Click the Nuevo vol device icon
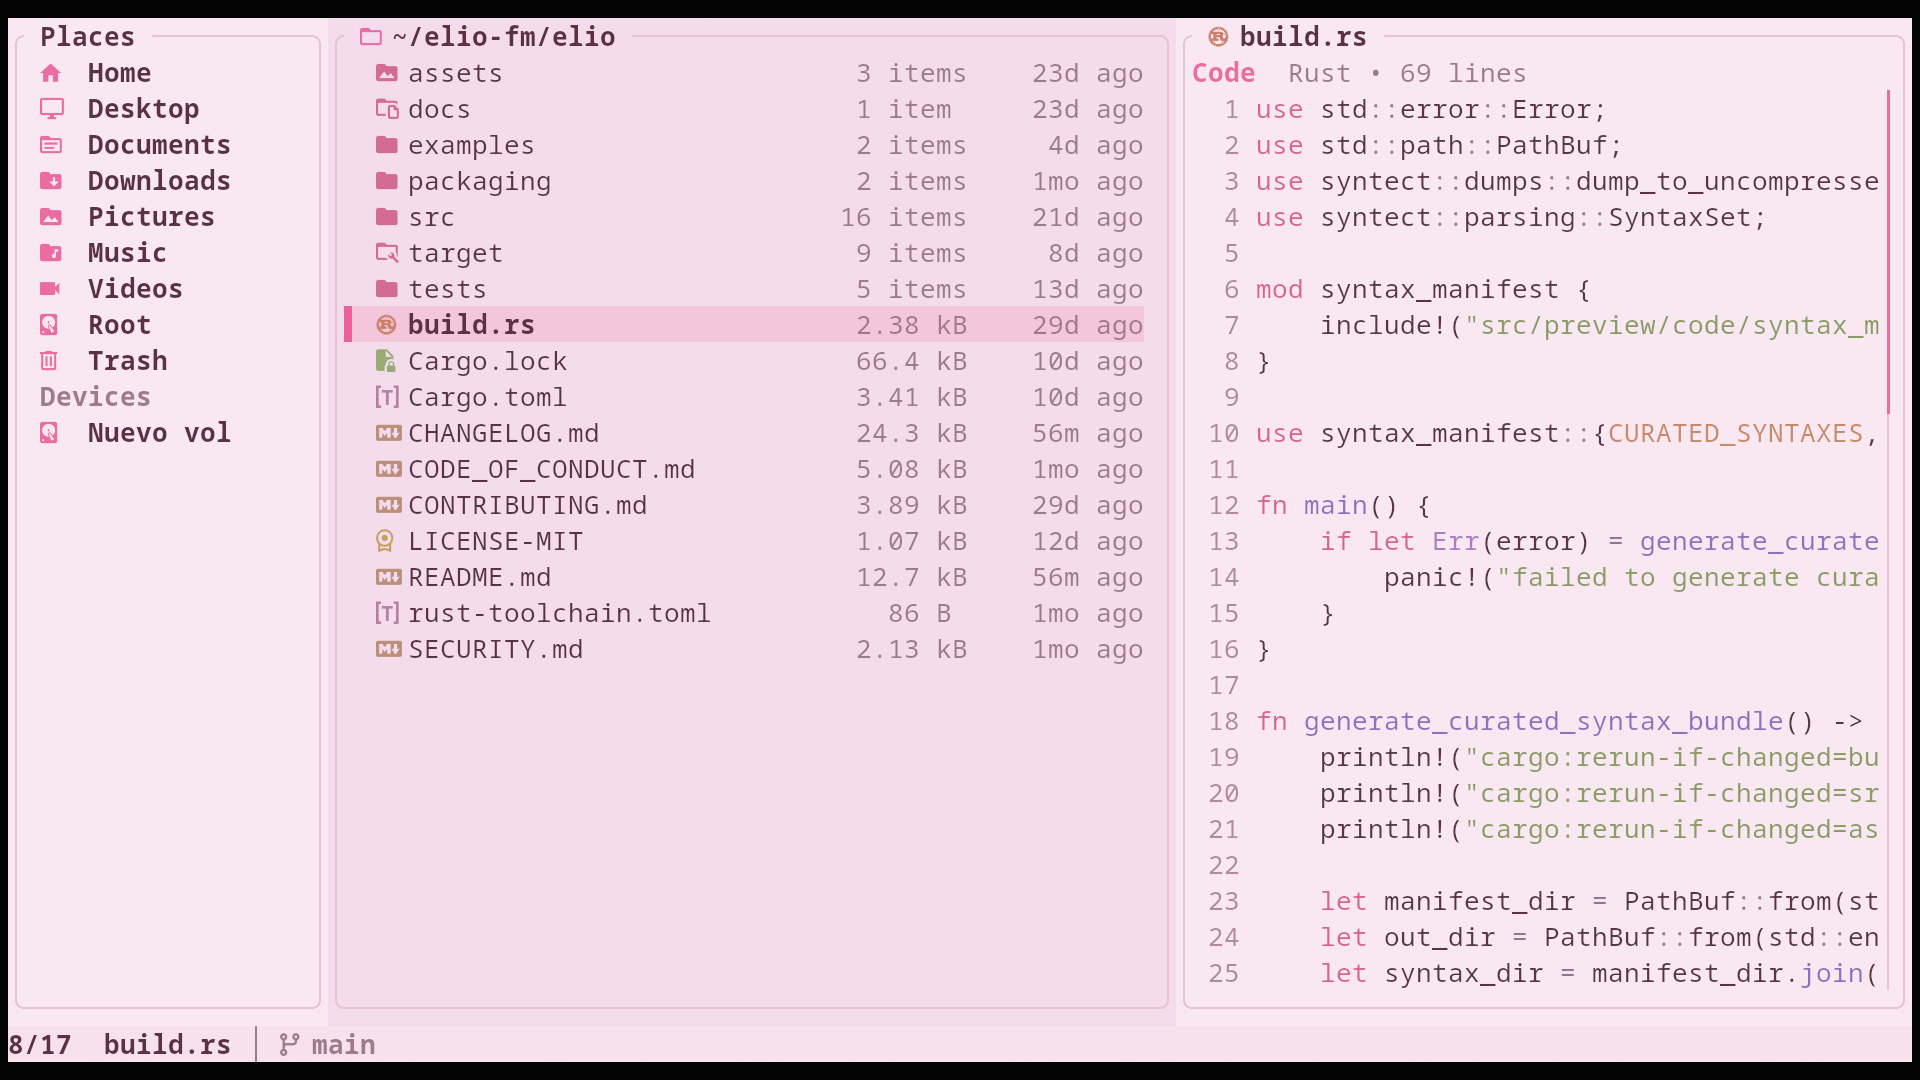Viewport: 1920px width, 1080px height. click(x=49, y=433)
